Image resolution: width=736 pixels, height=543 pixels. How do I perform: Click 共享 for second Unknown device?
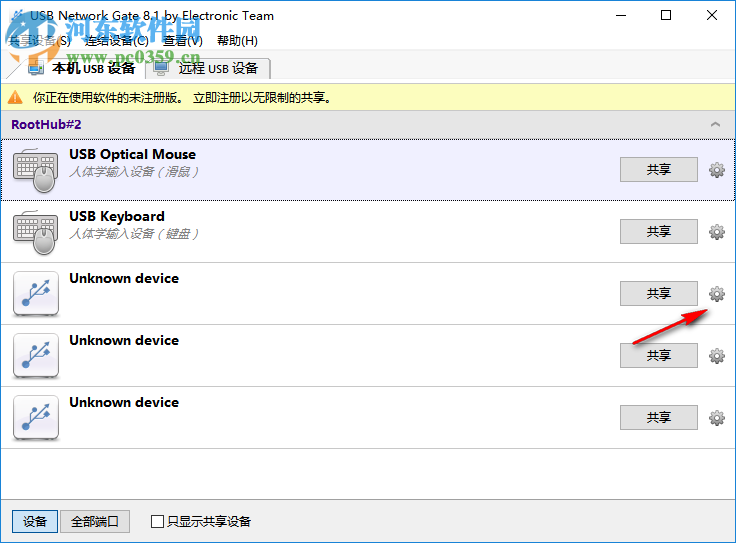click(659, 355)
